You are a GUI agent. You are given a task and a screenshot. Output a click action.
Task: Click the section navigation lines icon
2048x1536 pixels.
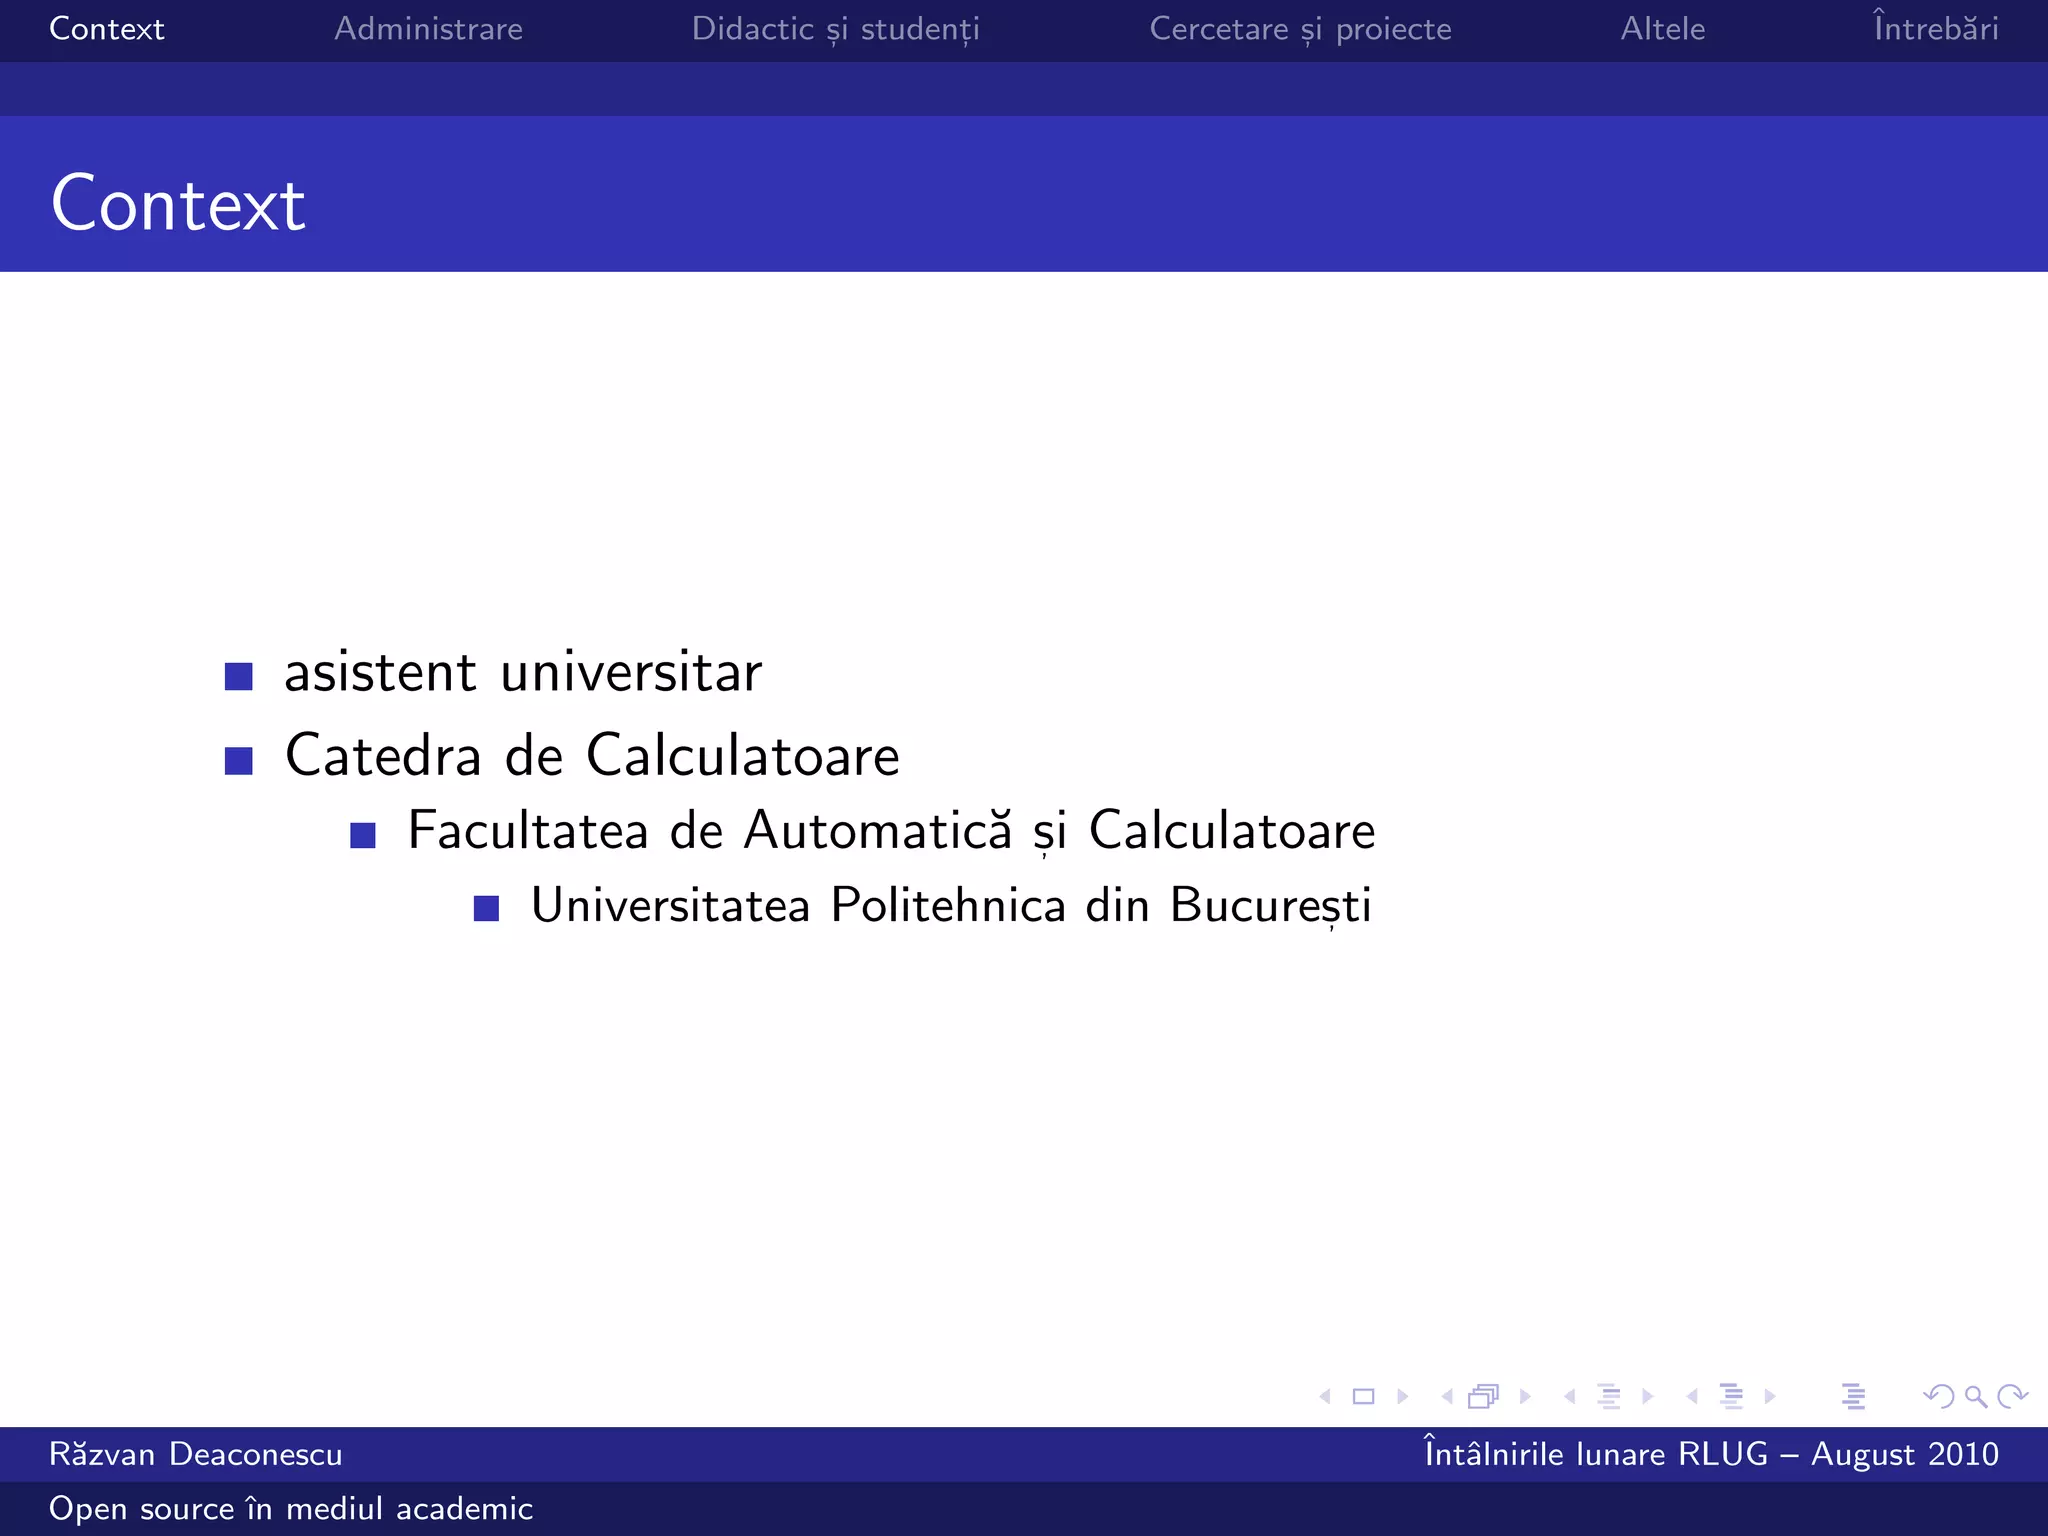point(1731,1396)
